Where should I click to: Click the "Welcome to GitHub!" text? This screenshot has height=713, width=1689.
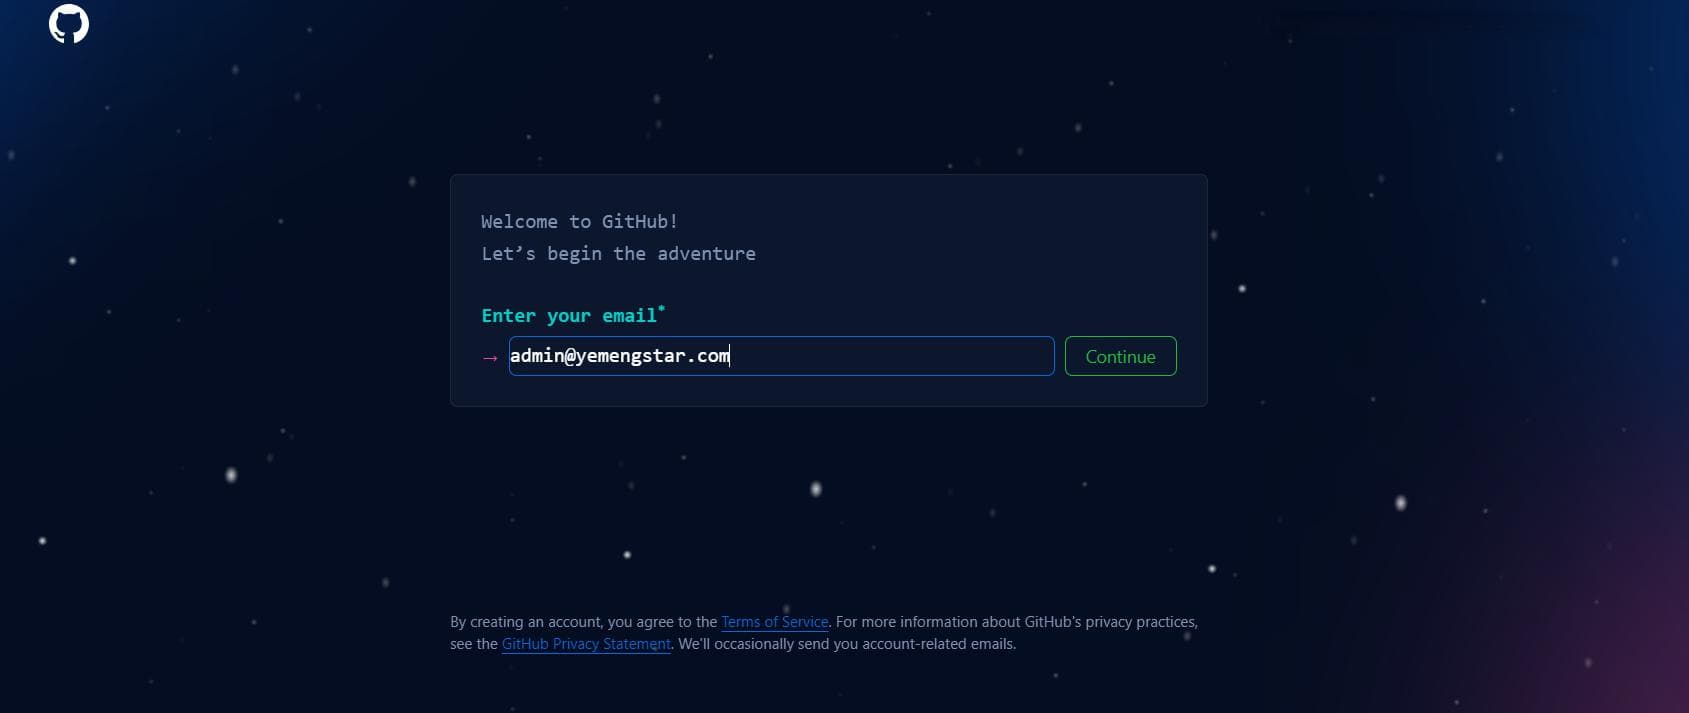click(579, 222)
